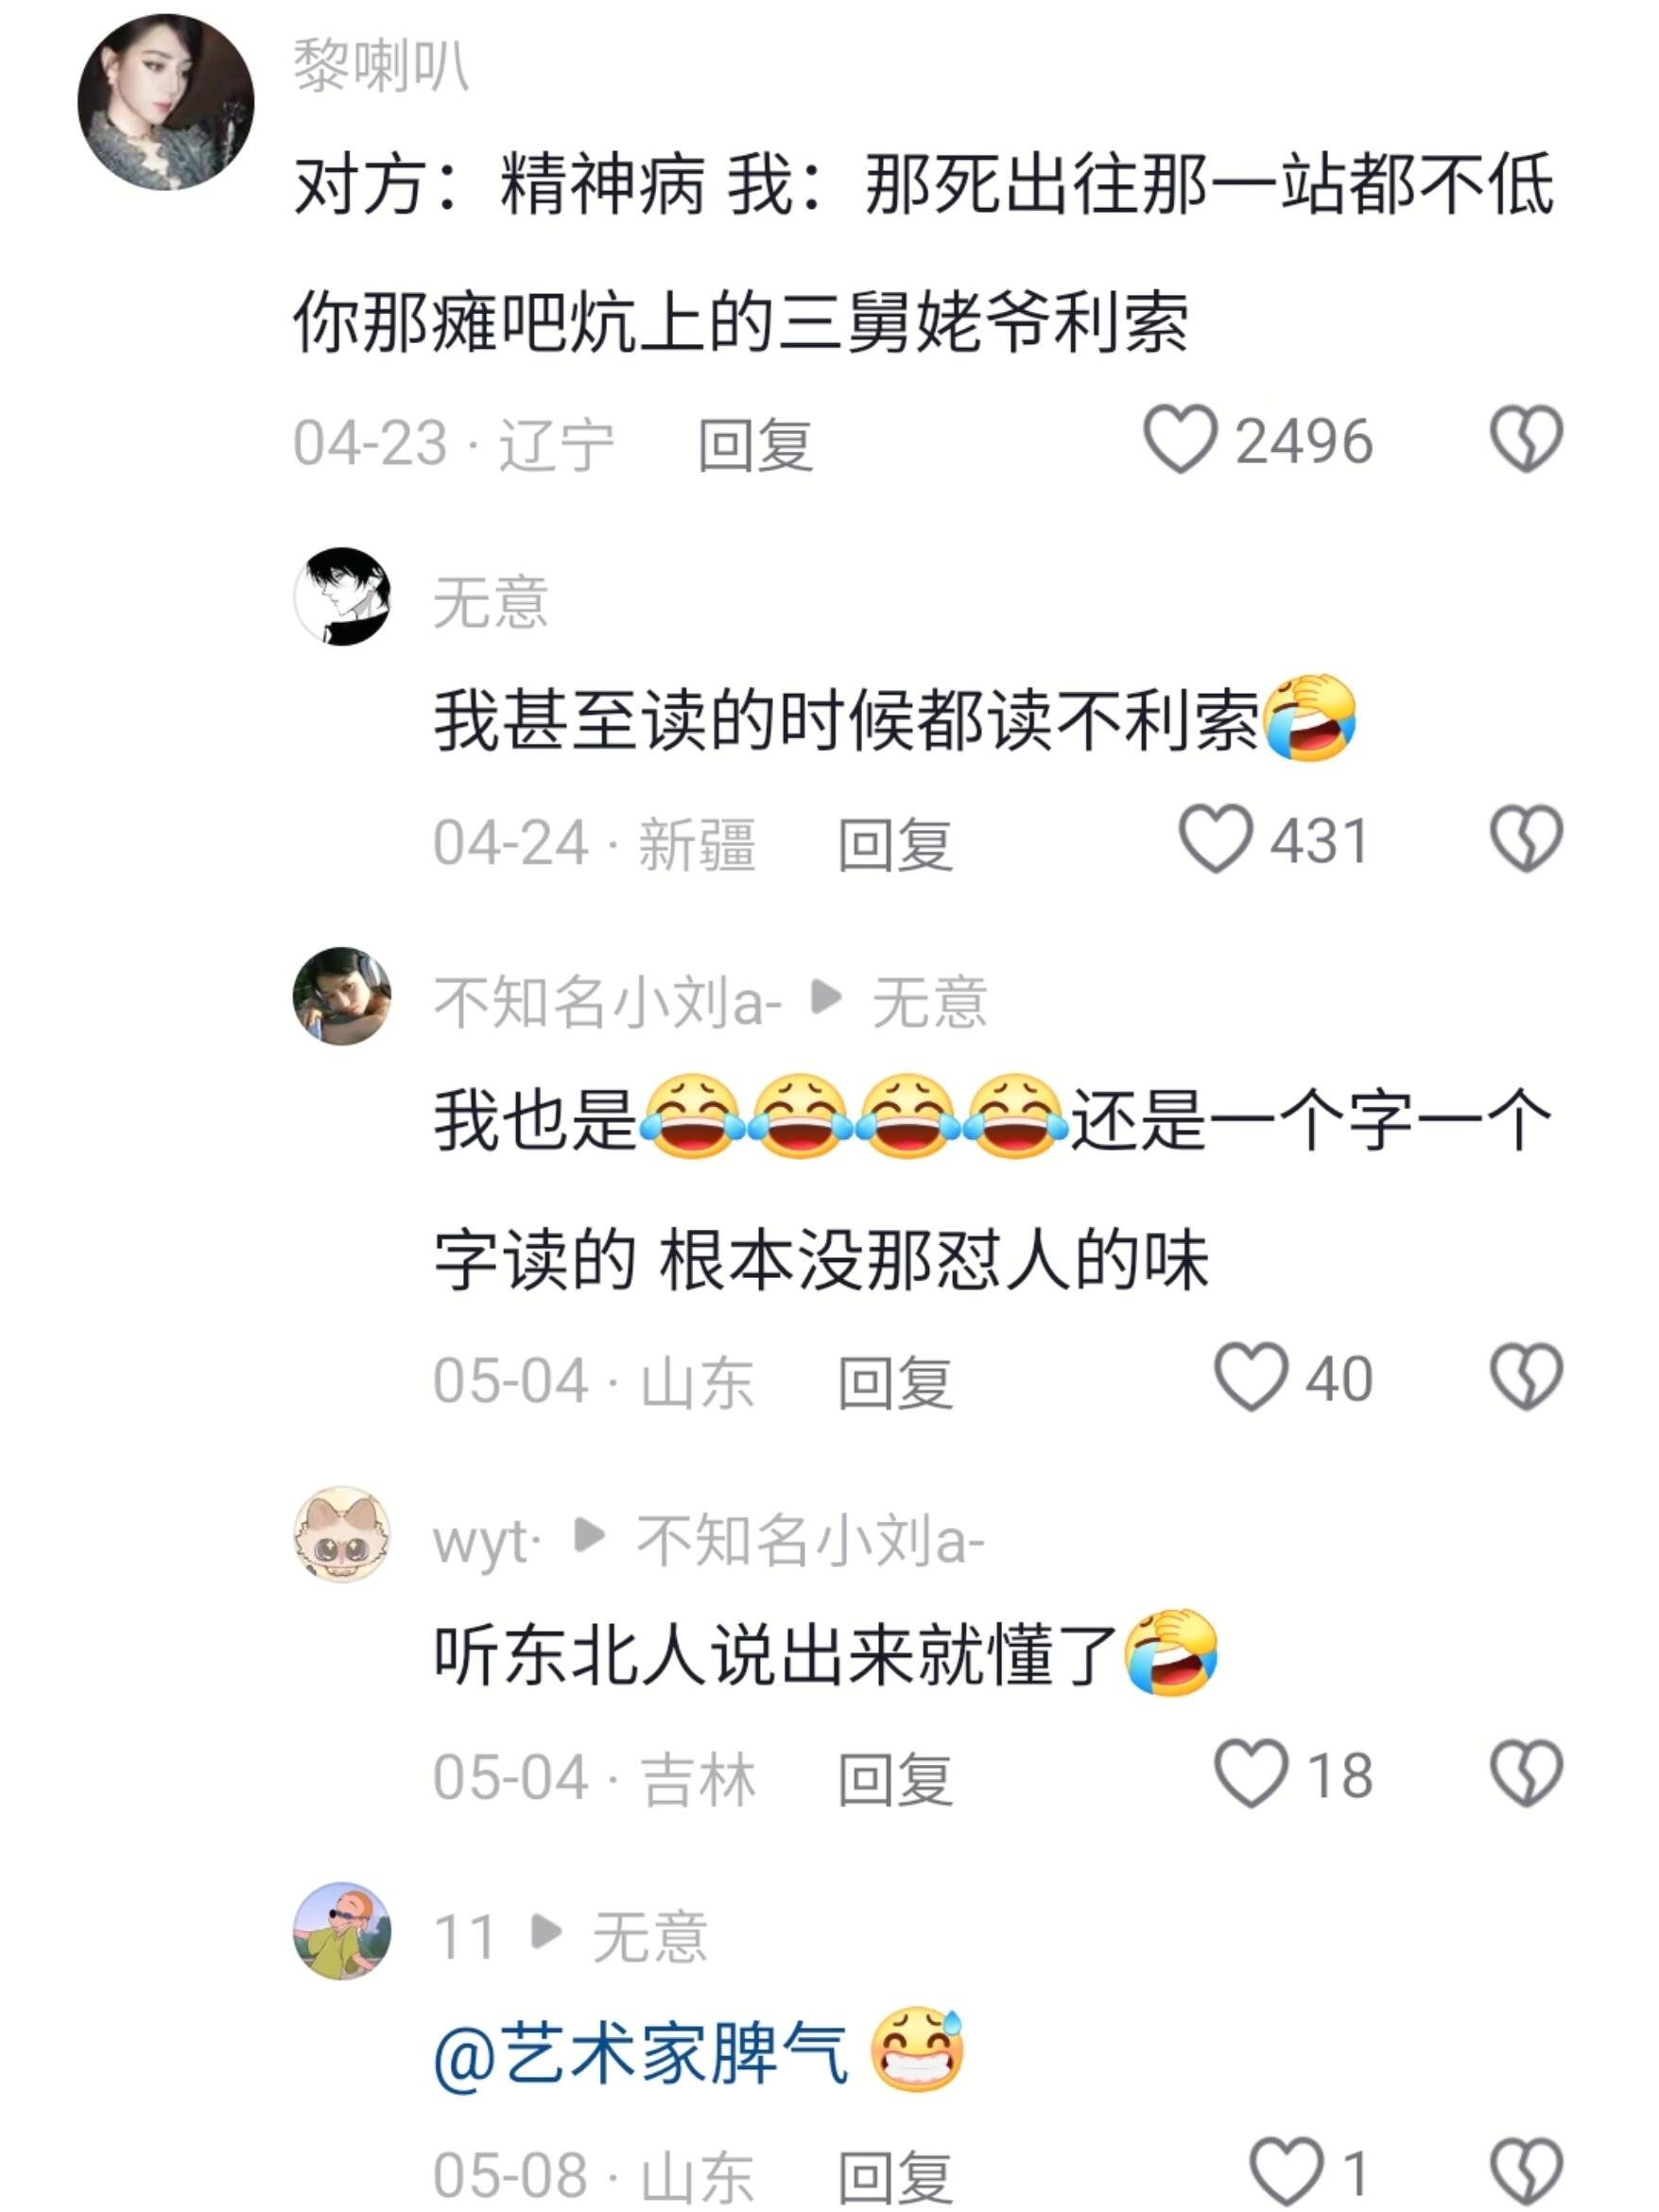The height and width of the screenshot is (2212, 1659).
Task: Open the @艺术家脾气 mention link
Action: [640, 2052]
